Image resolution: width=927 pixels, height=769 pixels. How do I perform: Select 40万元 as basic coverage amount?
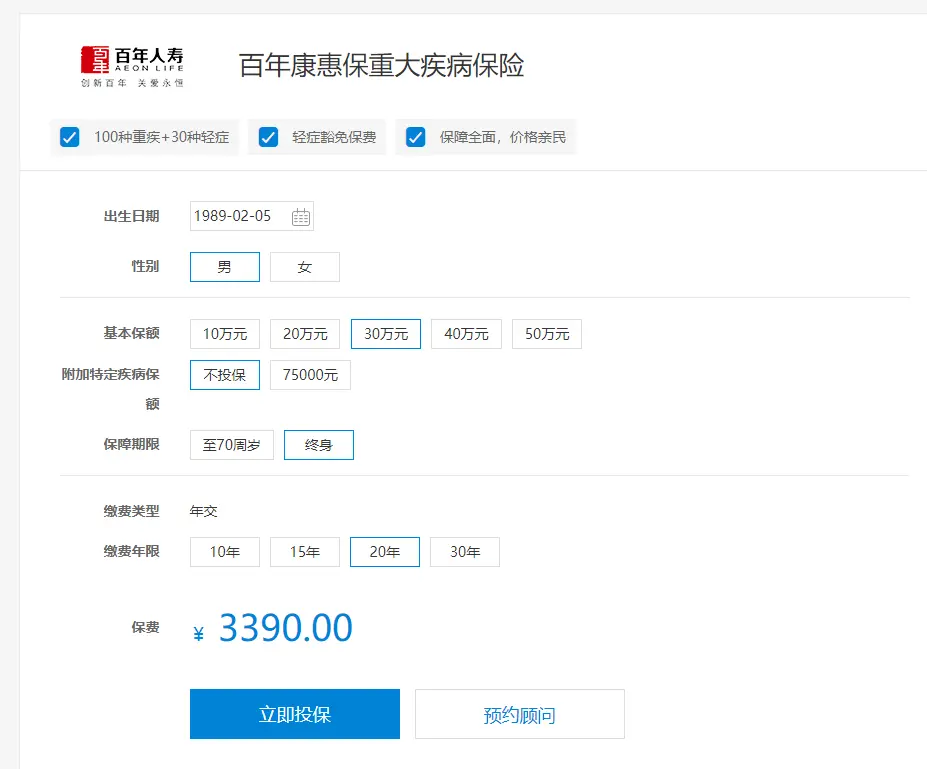[465, 333]
